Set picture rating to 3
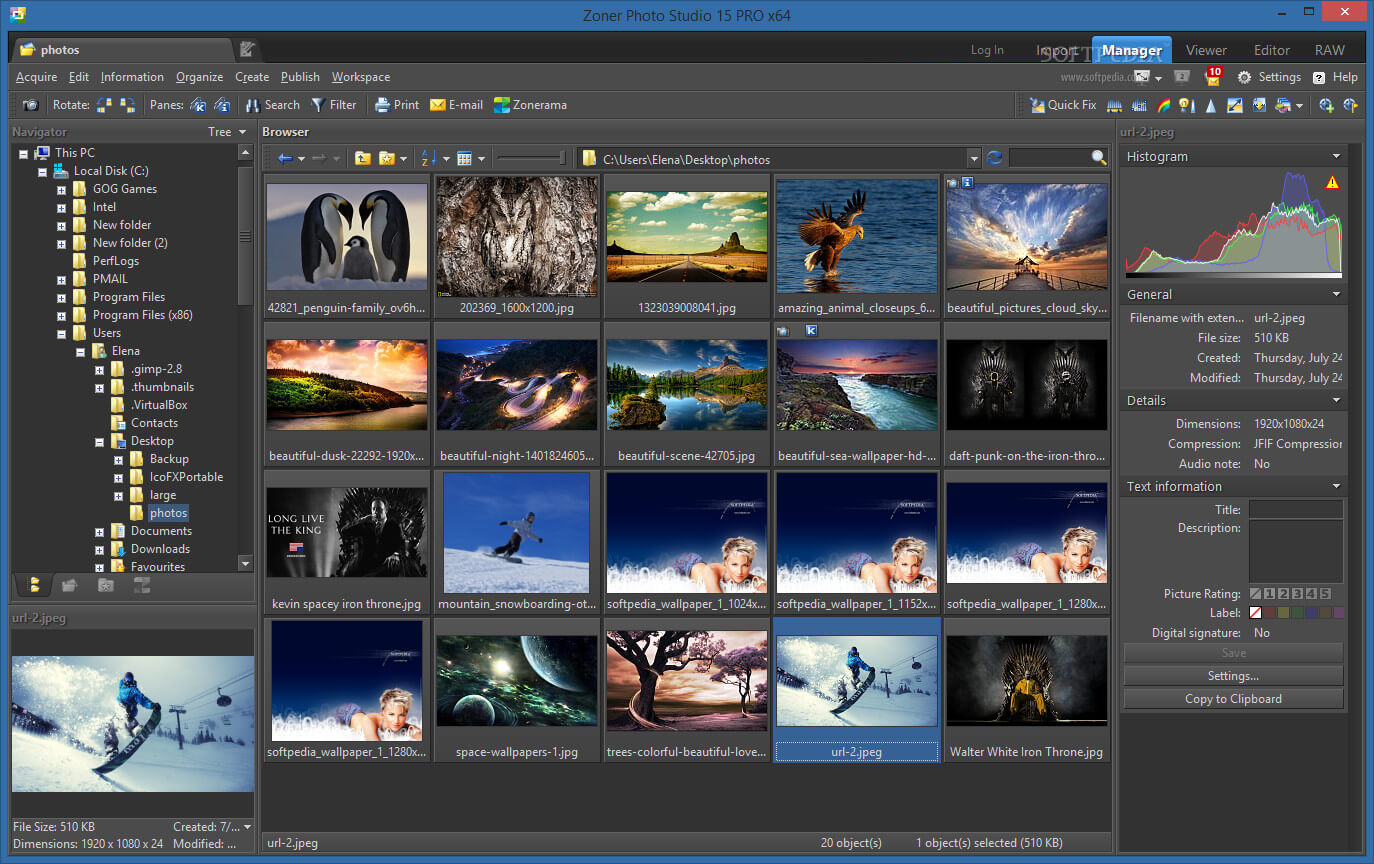This screenshot has width=1374, height=864. pos(1297,594)
